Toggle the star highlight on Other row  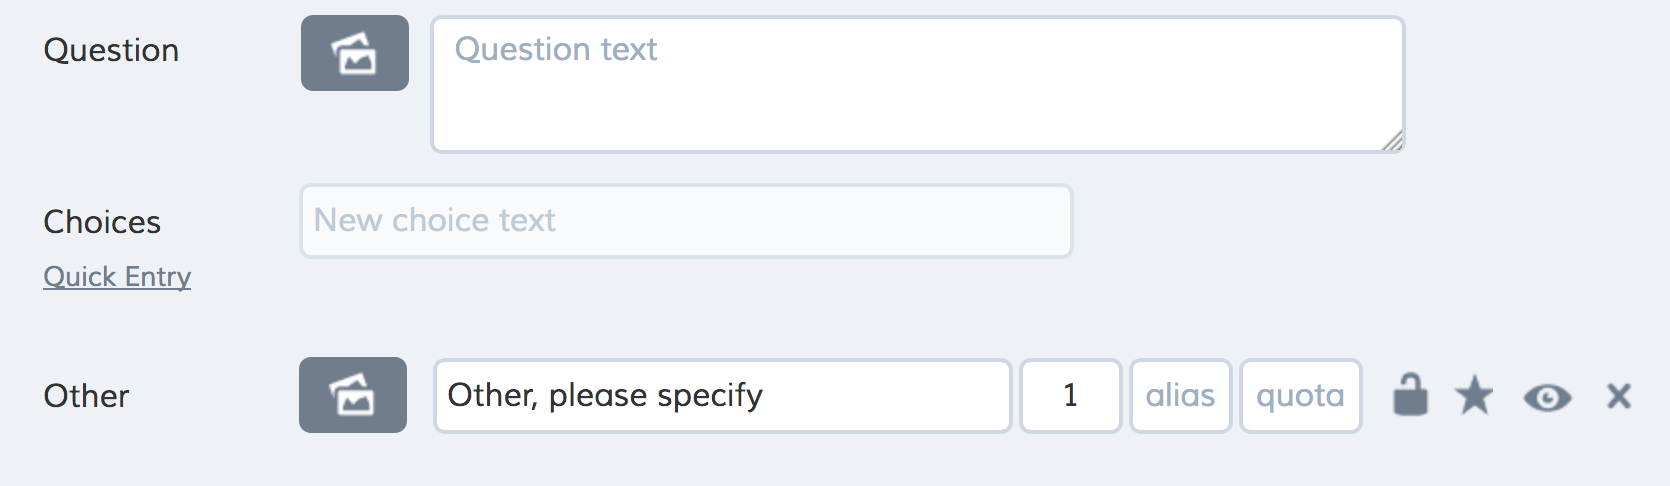1474,396
